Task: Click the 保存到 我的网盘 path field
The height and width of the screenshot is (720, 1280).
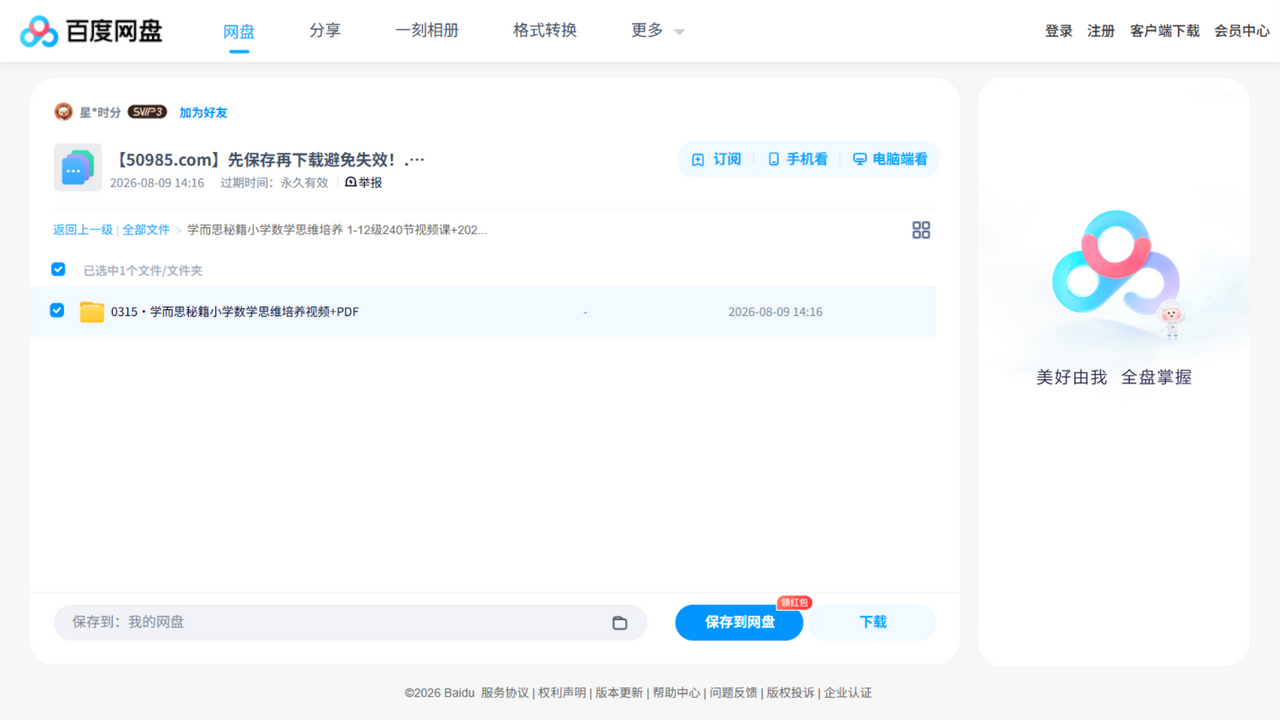Action: pos(350,622)
